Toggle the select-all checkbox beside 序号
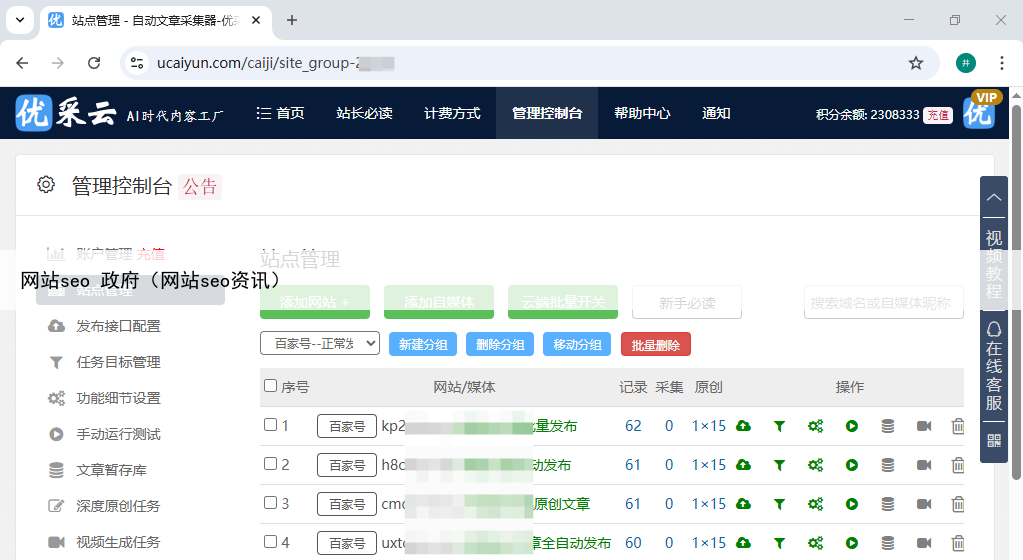 click(270, 386)
